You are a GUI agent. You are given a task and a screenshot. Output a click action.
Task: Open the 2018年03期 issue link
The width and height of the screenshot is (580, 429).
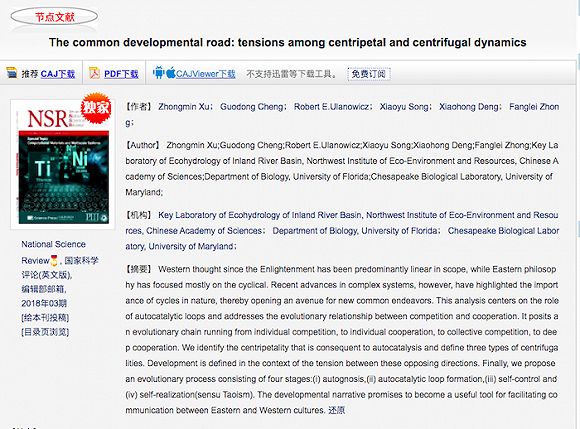coord(44,304)
